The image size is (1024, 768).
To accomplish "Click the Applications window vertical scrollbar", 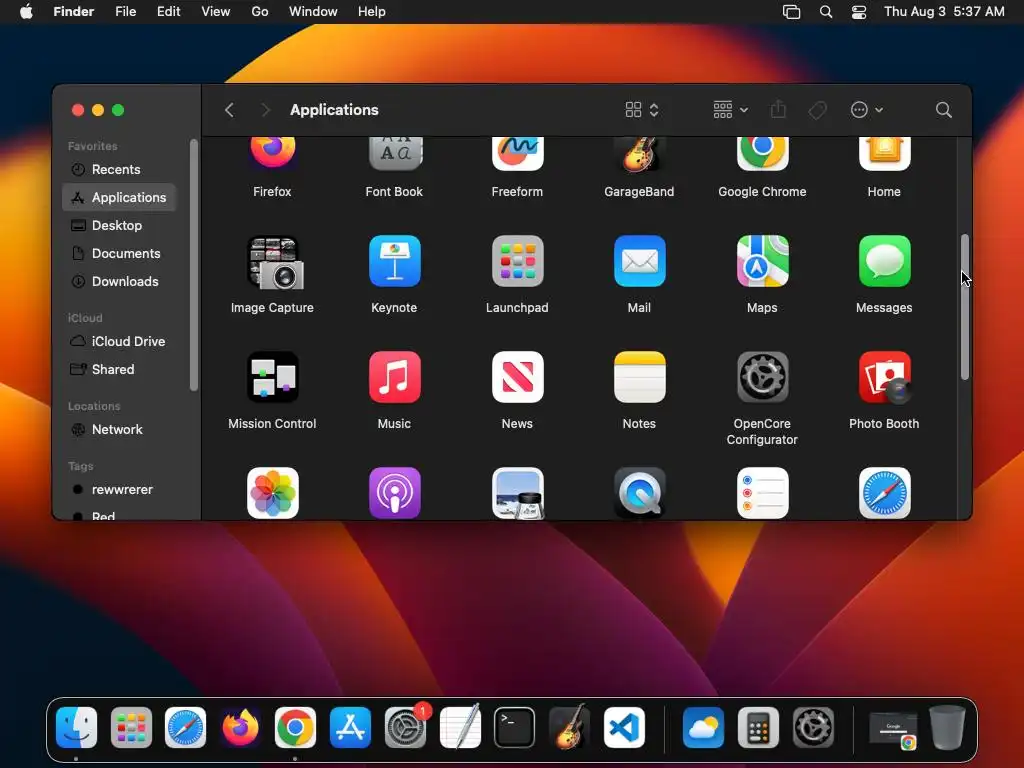I will pos(965,307).
